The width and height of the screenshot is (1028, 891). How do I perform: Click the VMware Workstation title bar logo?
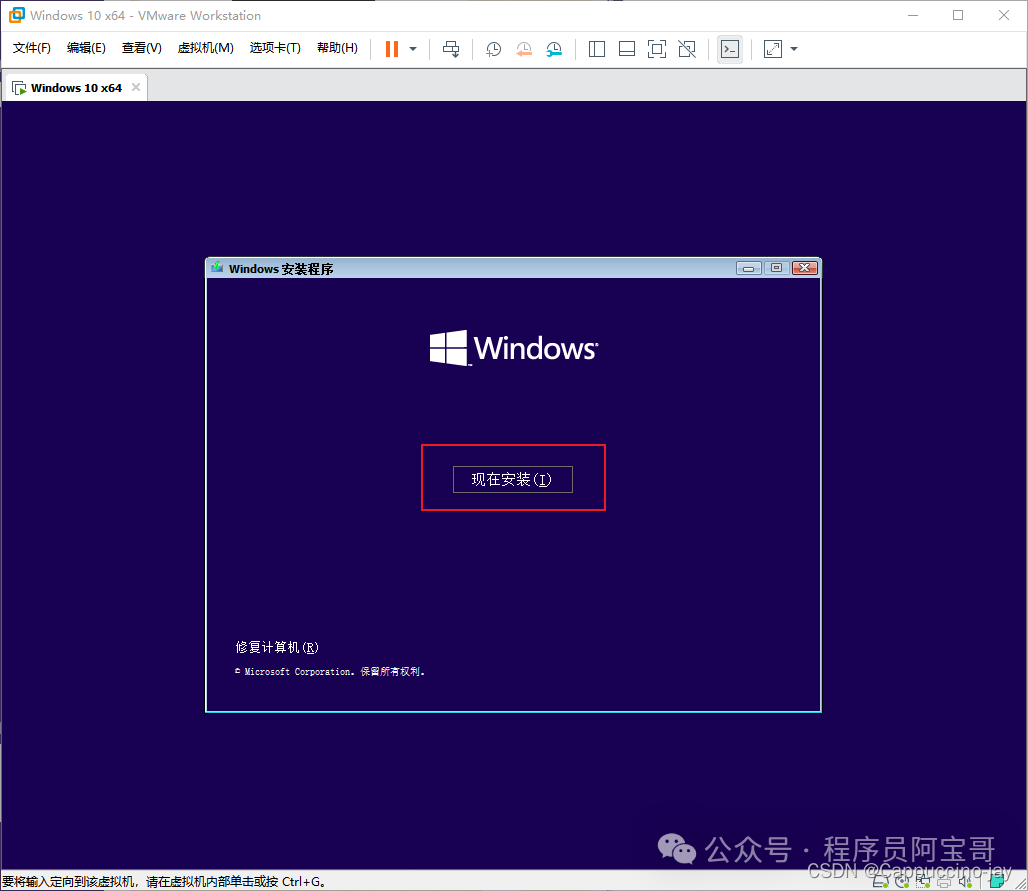click(x=16, y=15)
